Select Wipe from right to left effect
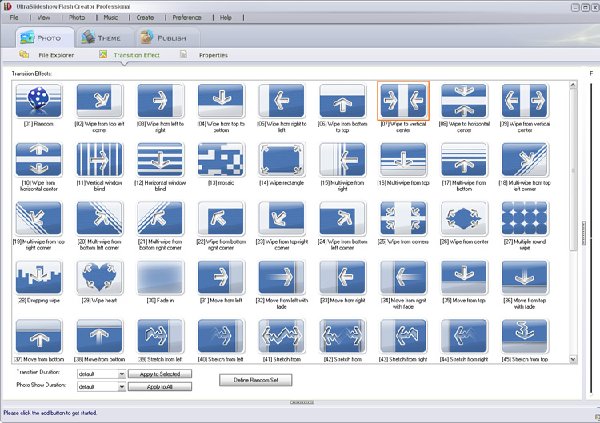600x423 pixels. [282, 101]
